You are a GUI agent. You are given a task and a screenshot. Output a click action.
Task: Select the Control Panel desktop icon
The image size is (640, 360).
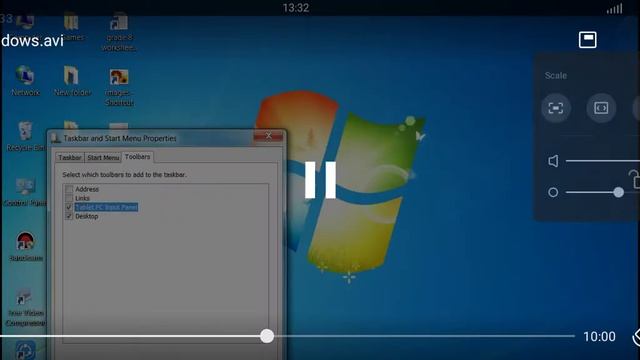tap(24, 192)
